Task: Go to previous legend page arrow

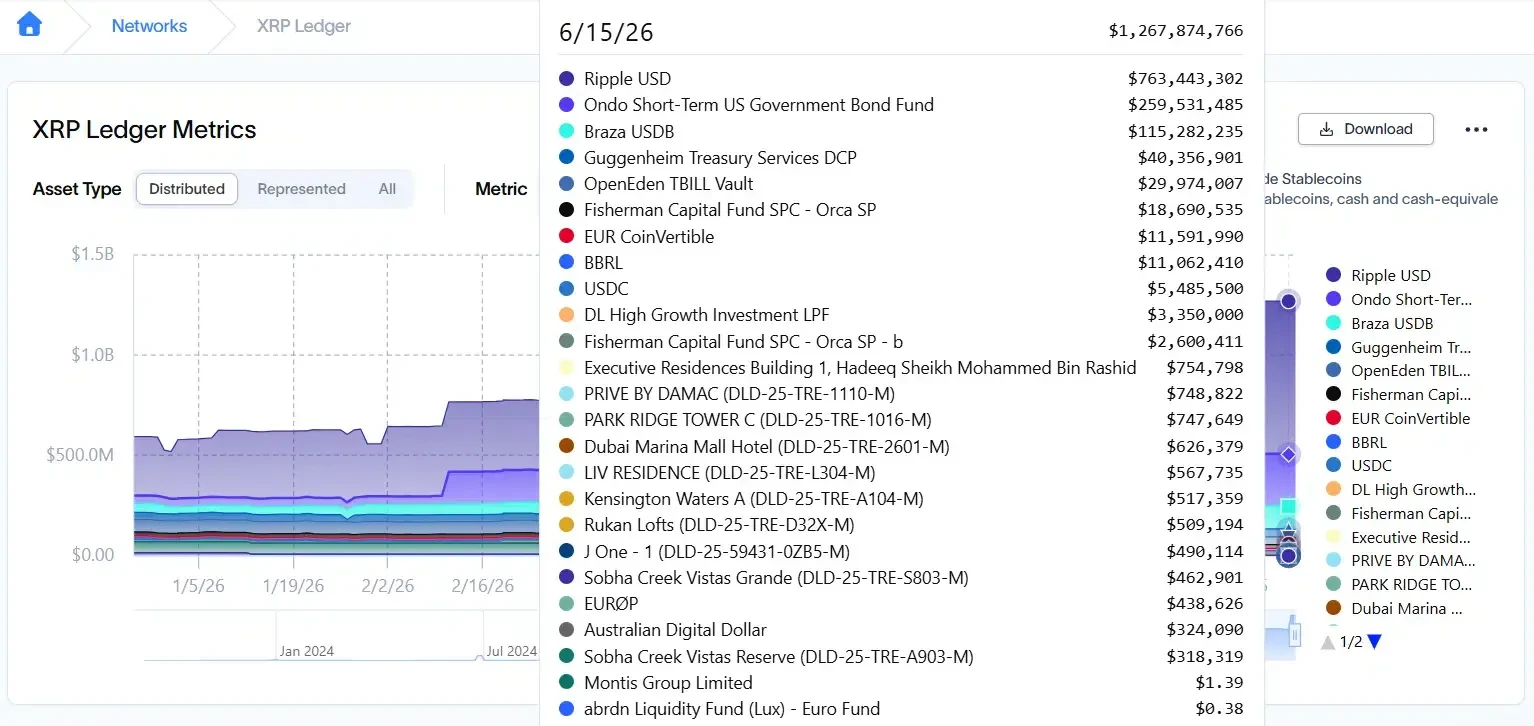Action: 1328,642
